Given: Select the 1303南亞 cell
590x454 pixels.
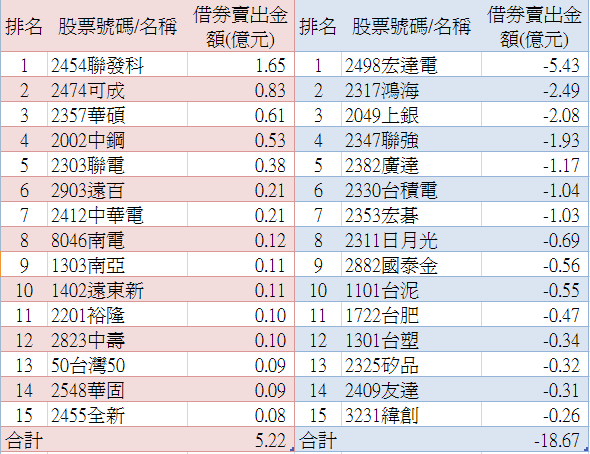Looking at the screenshot, I should coord(117,265).
